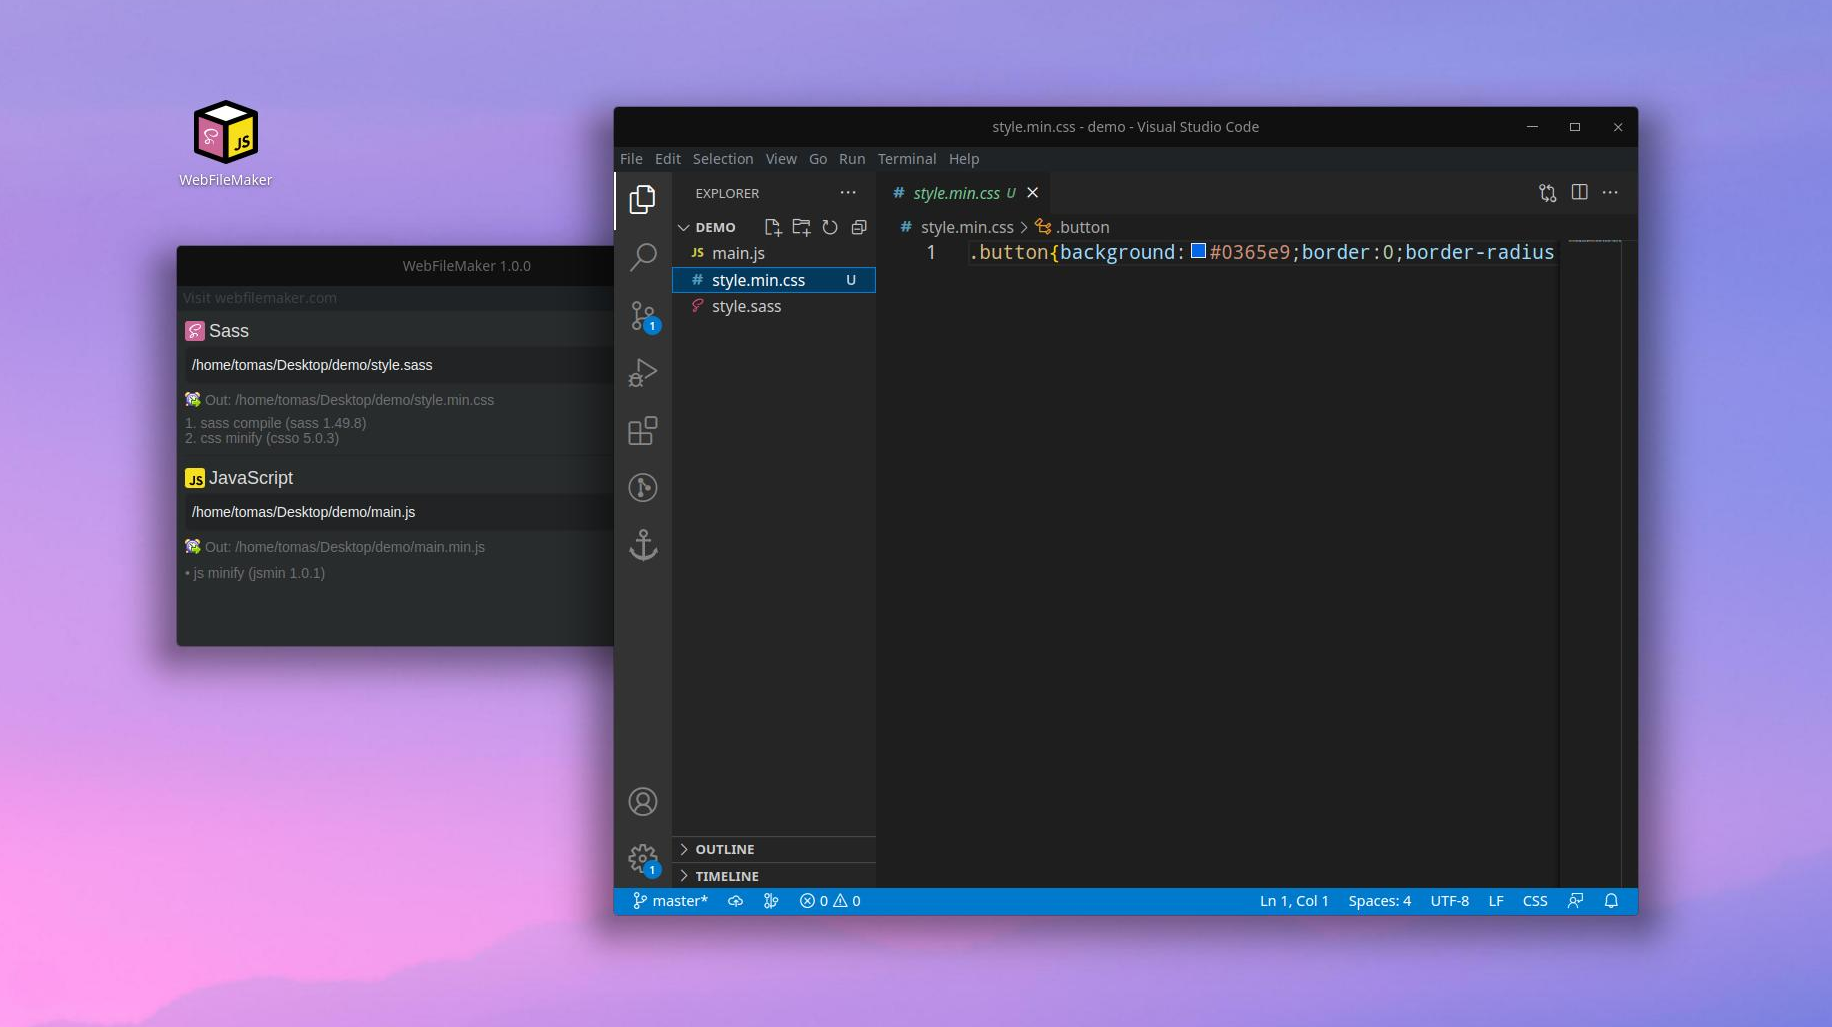Screen dimensions: 1832x1027
Task: Split the editor to the right
Action: pyautogui.click(x=1580, y=192)
